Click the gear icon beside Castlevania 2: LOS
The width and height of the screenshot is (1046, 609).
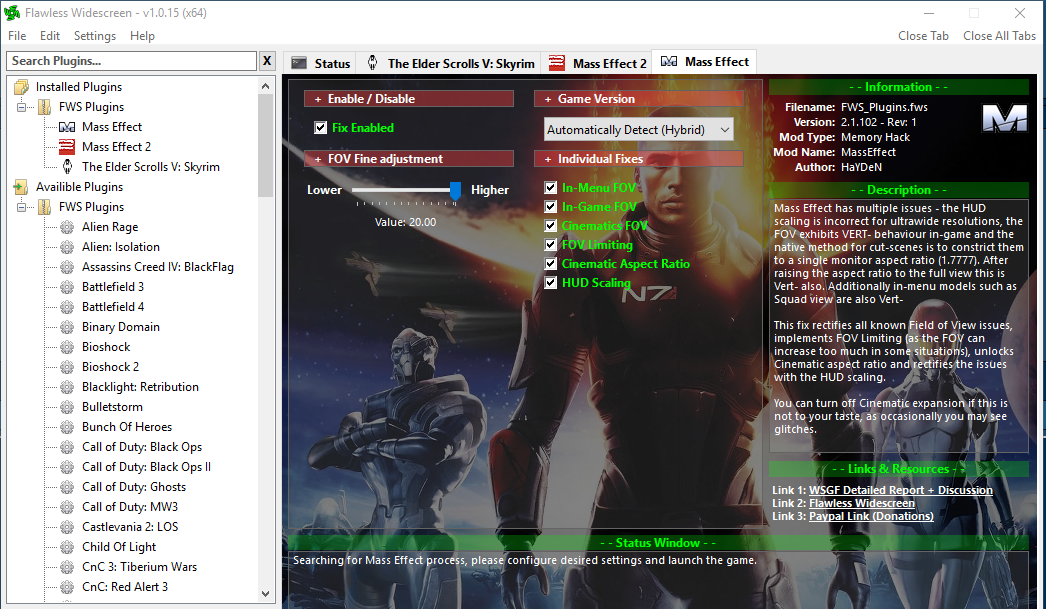(x=67, y=527)
